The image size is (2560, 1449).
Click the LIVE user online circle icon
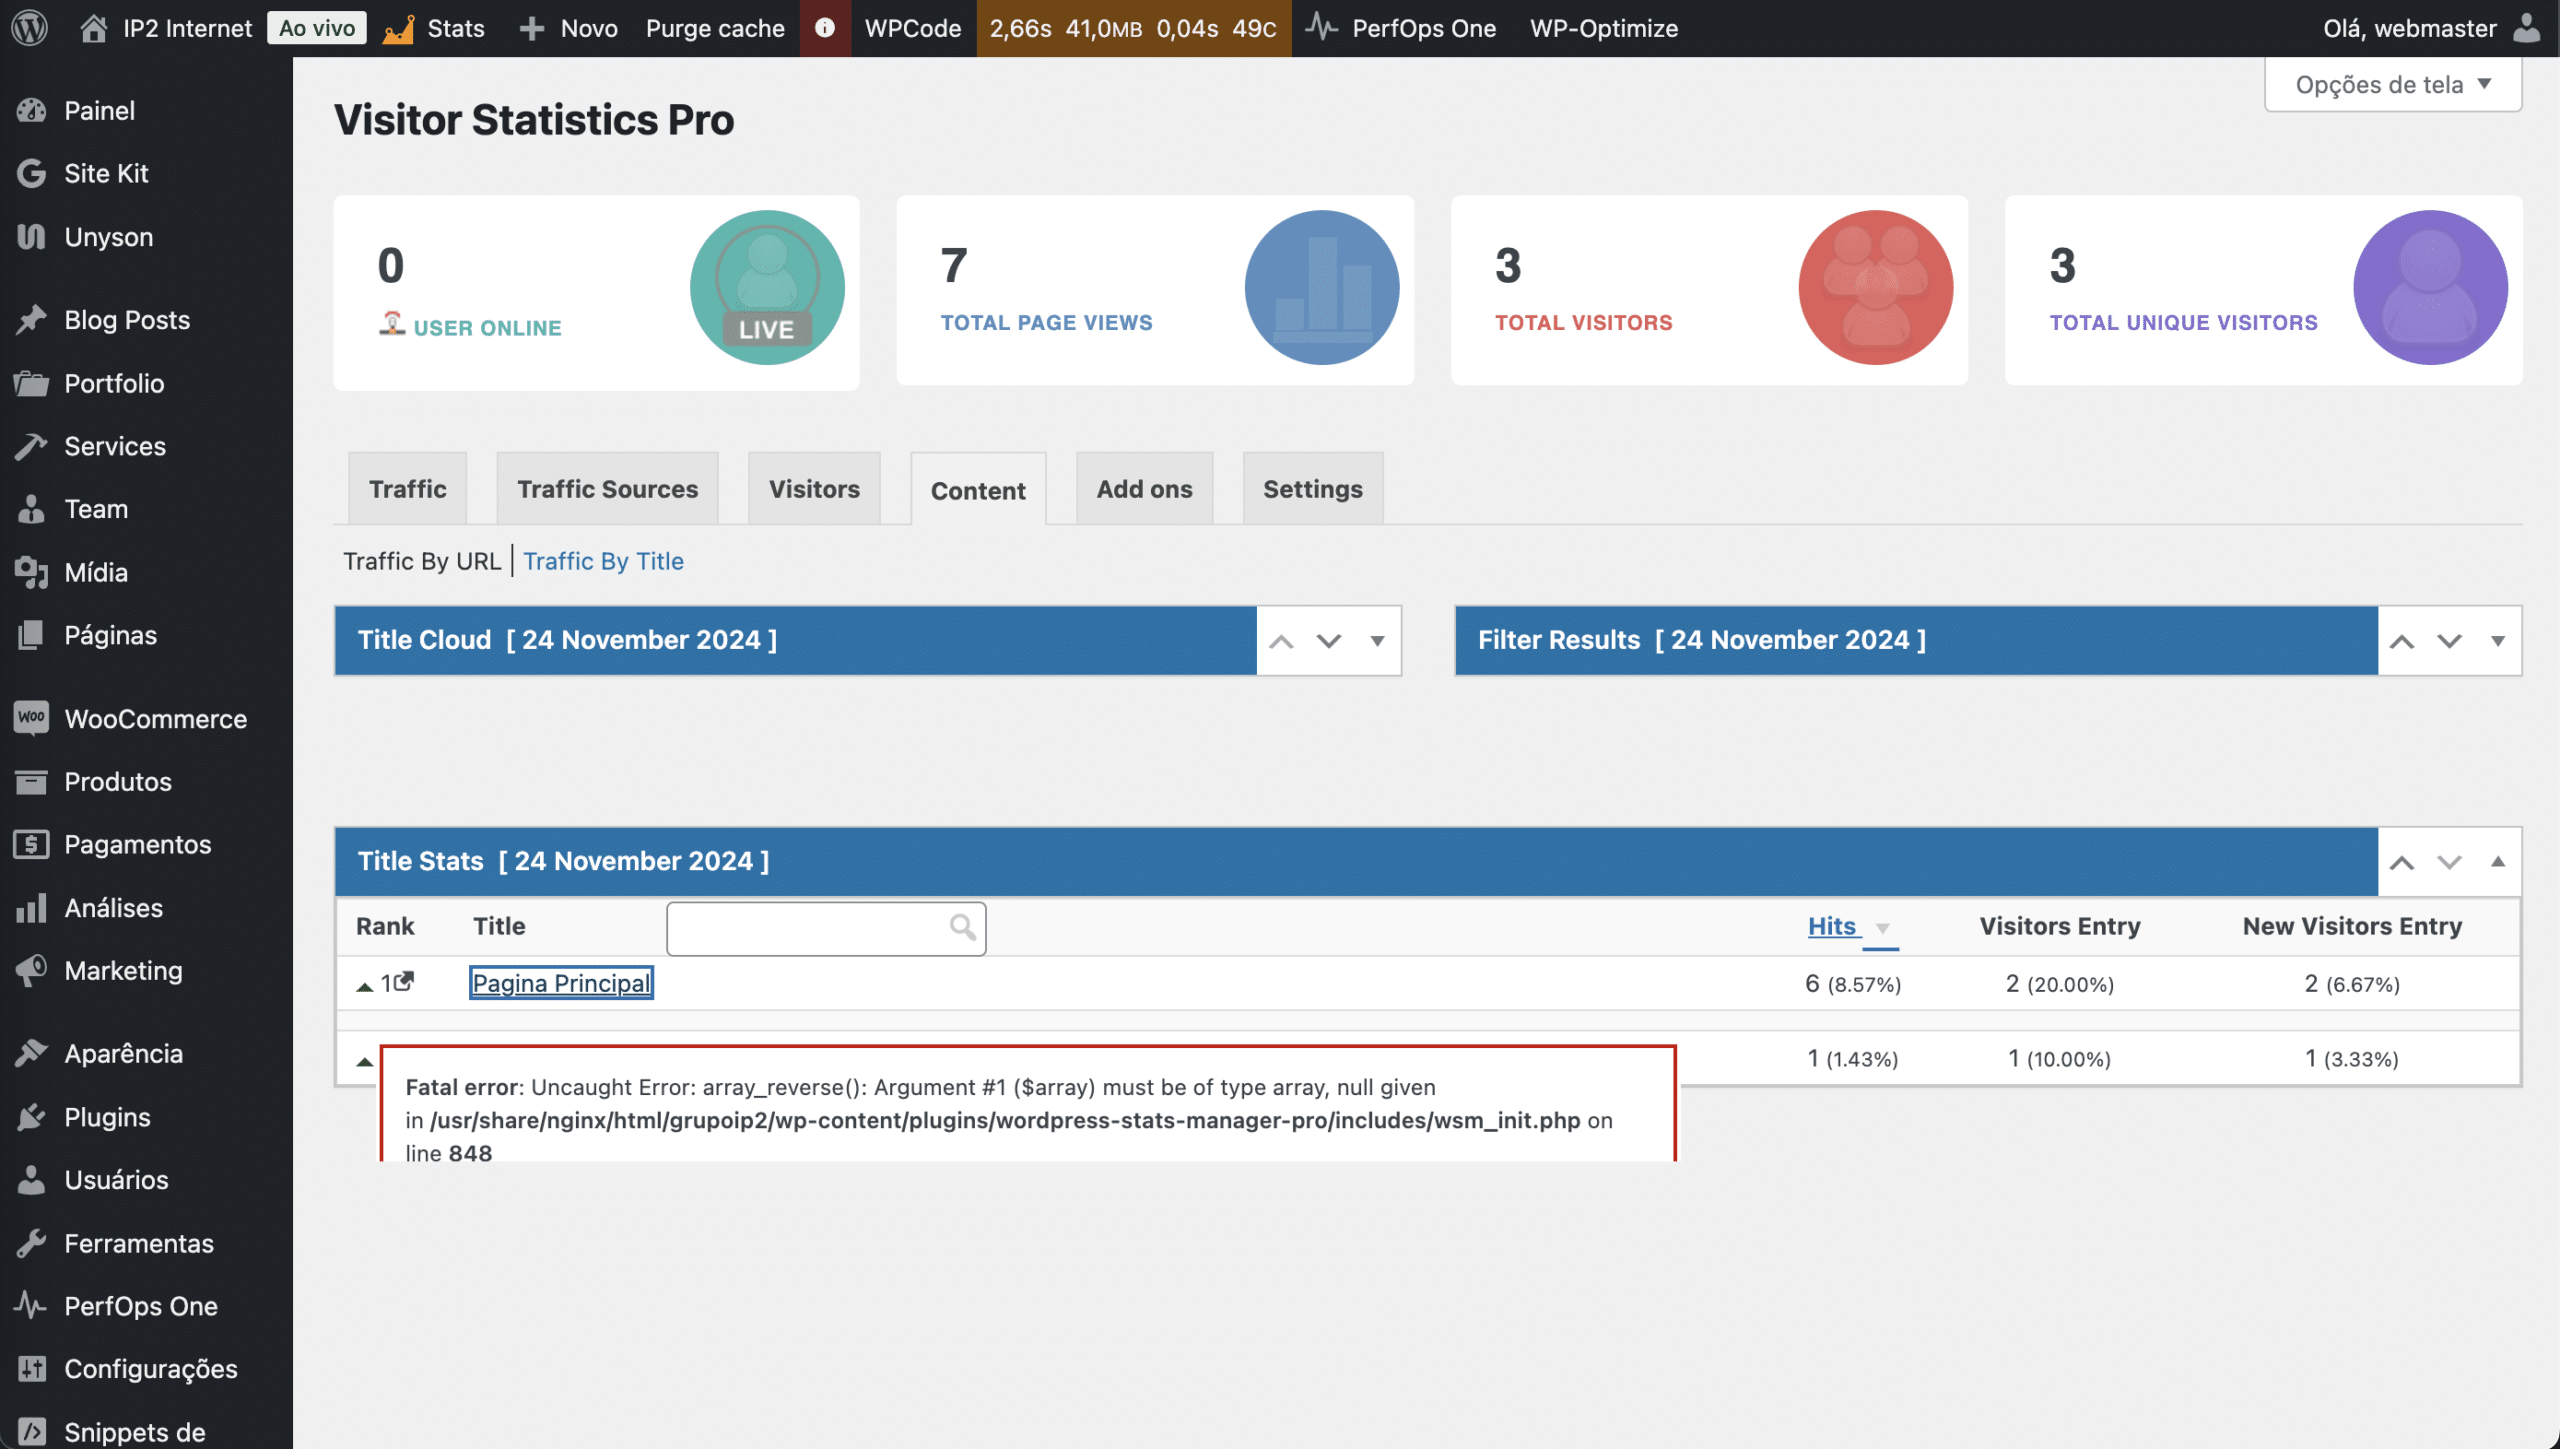(x=767, y=288)
